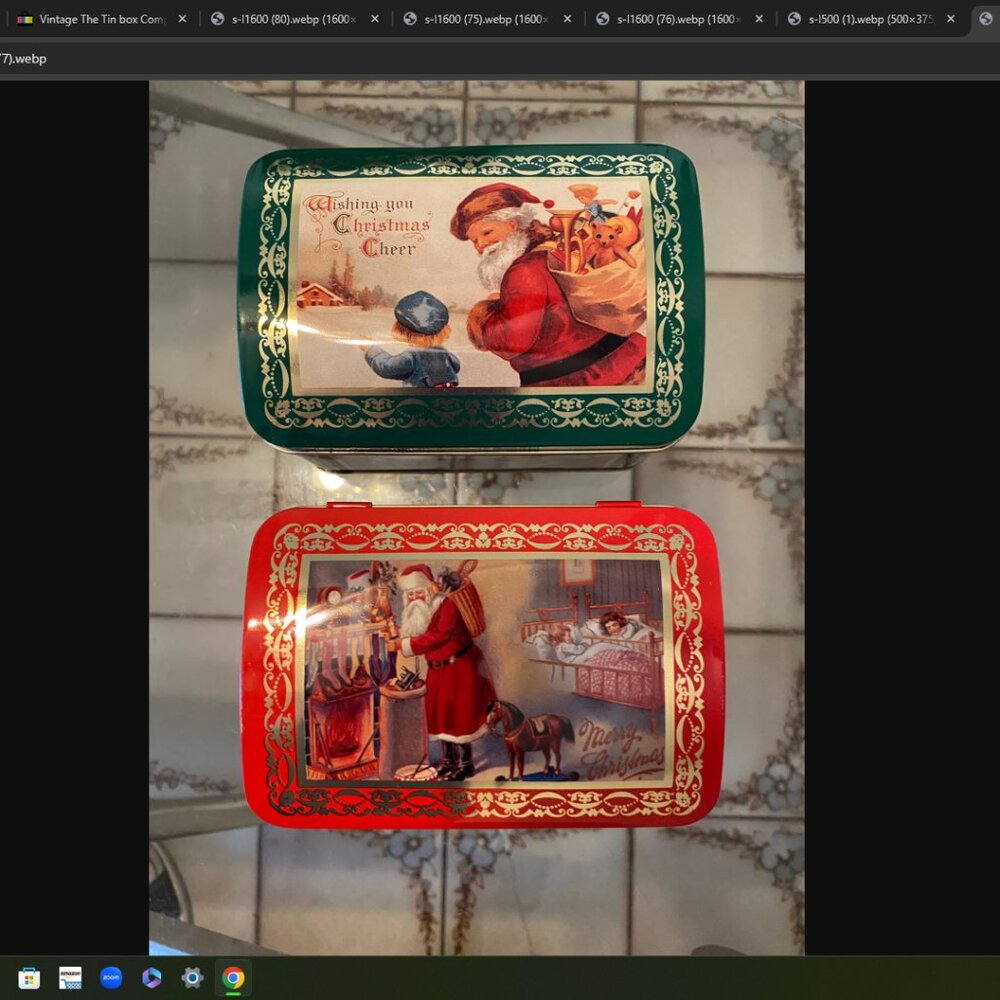1000x1000 pixels.
Task: Open Microsoft 365 Copilot from the taskbar
Action: pyautogui.click(x=152, y=978)
